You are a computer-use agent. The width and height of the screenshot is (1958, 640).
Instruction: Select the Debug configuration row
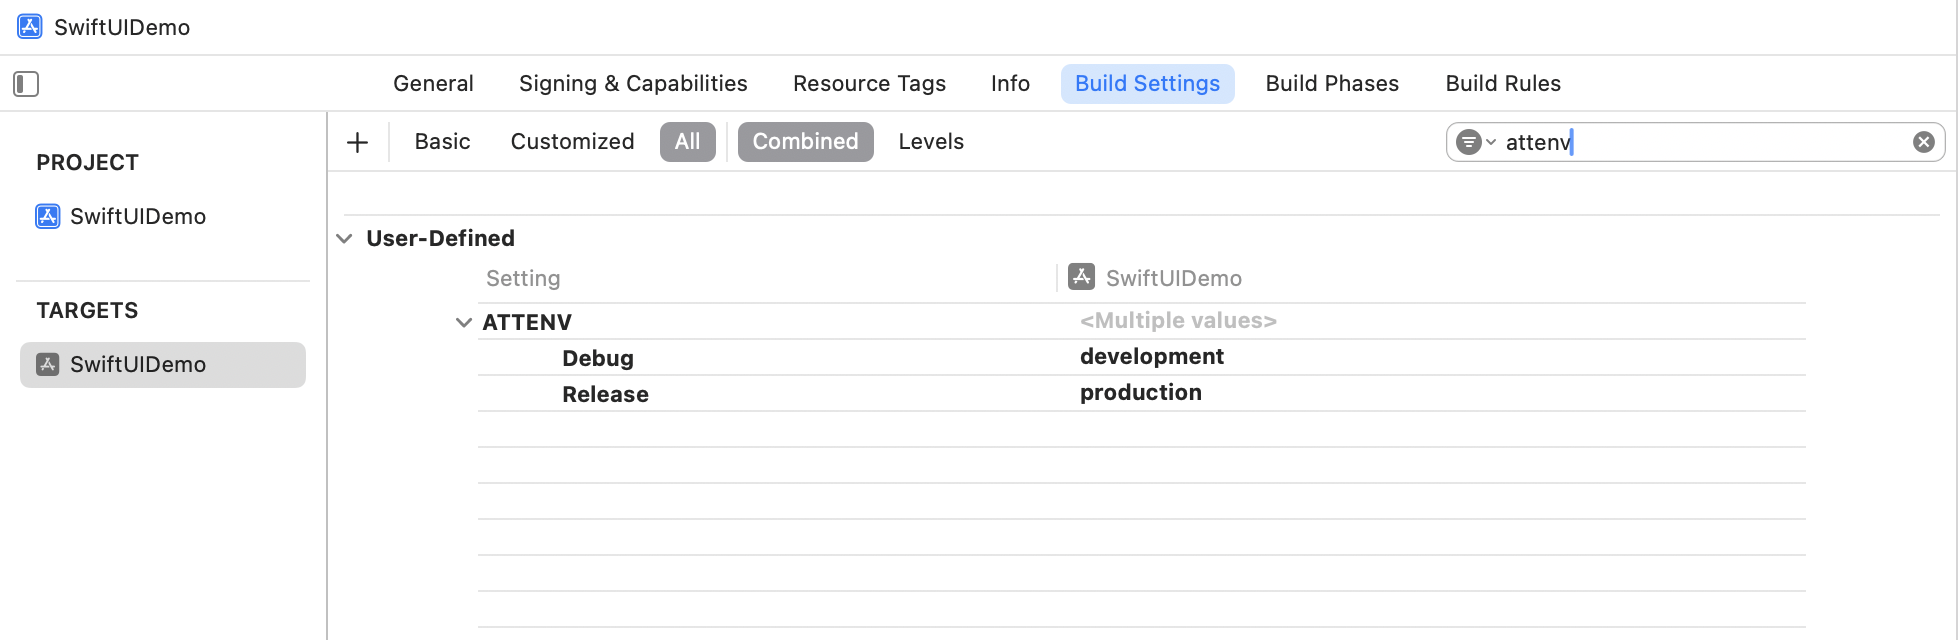point(1141,358)
